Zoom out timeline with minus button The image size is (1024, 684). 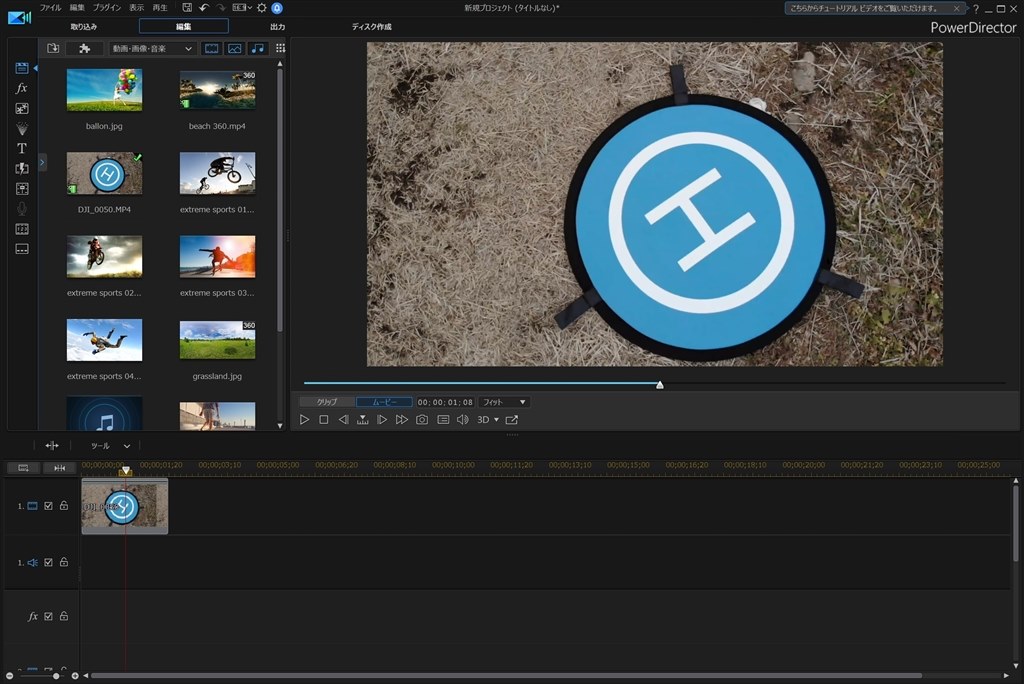pyautogui.click(x=9, y=676)
